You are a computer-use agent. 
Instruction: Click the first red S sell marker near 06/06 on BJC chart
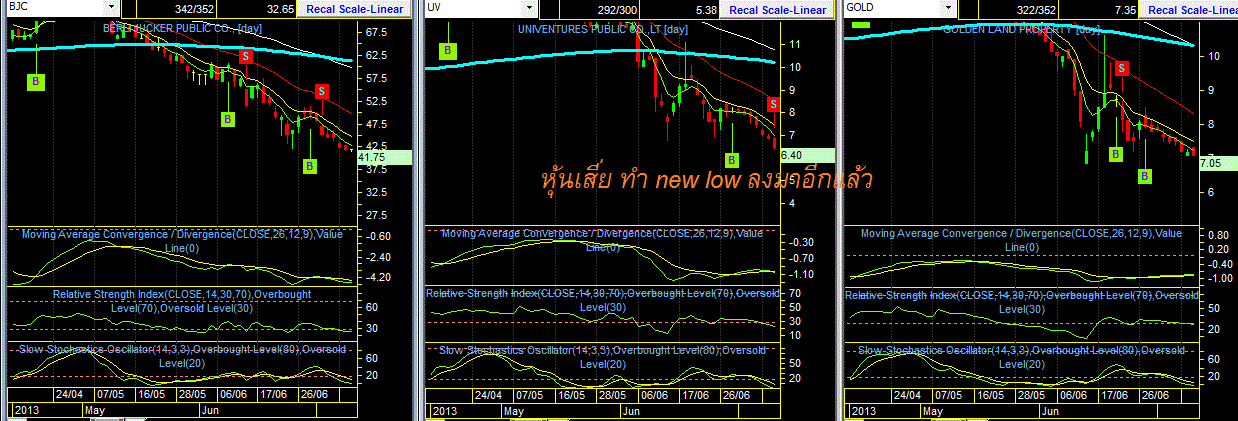tap(245, 57)
